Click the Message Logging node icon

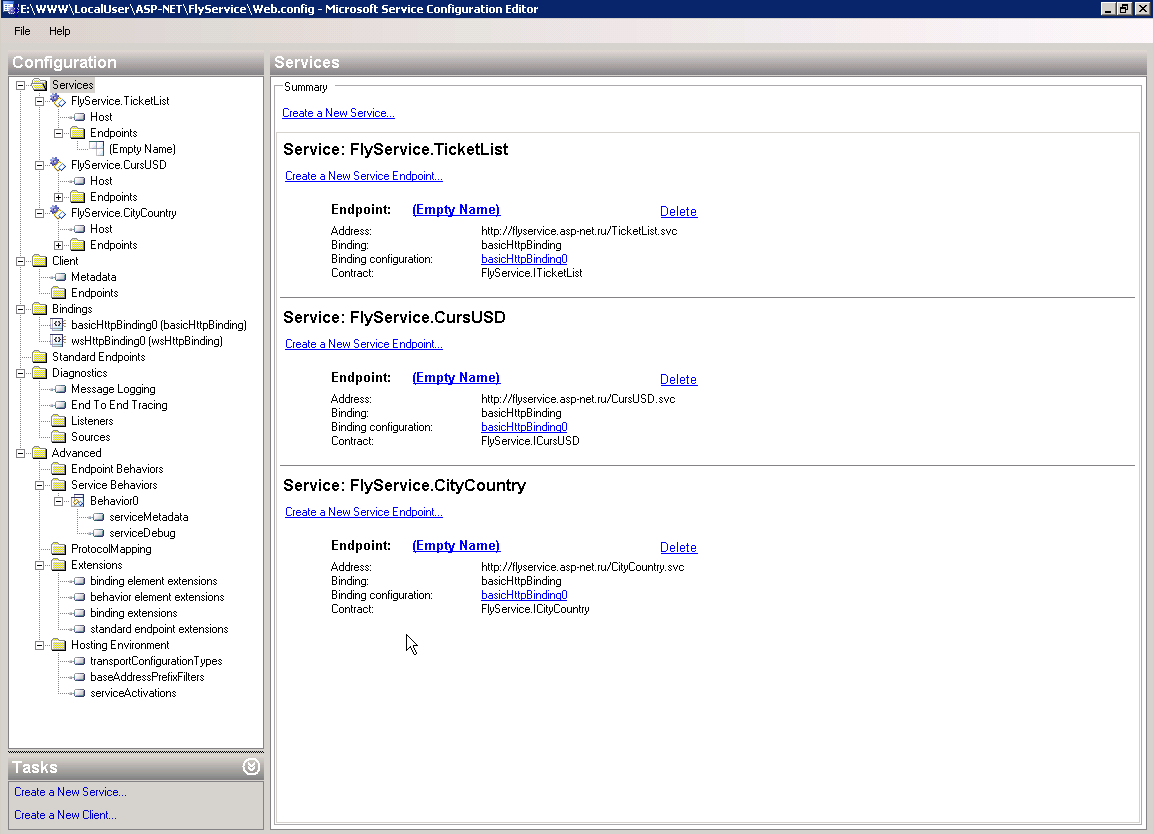(x=61, y=389)
